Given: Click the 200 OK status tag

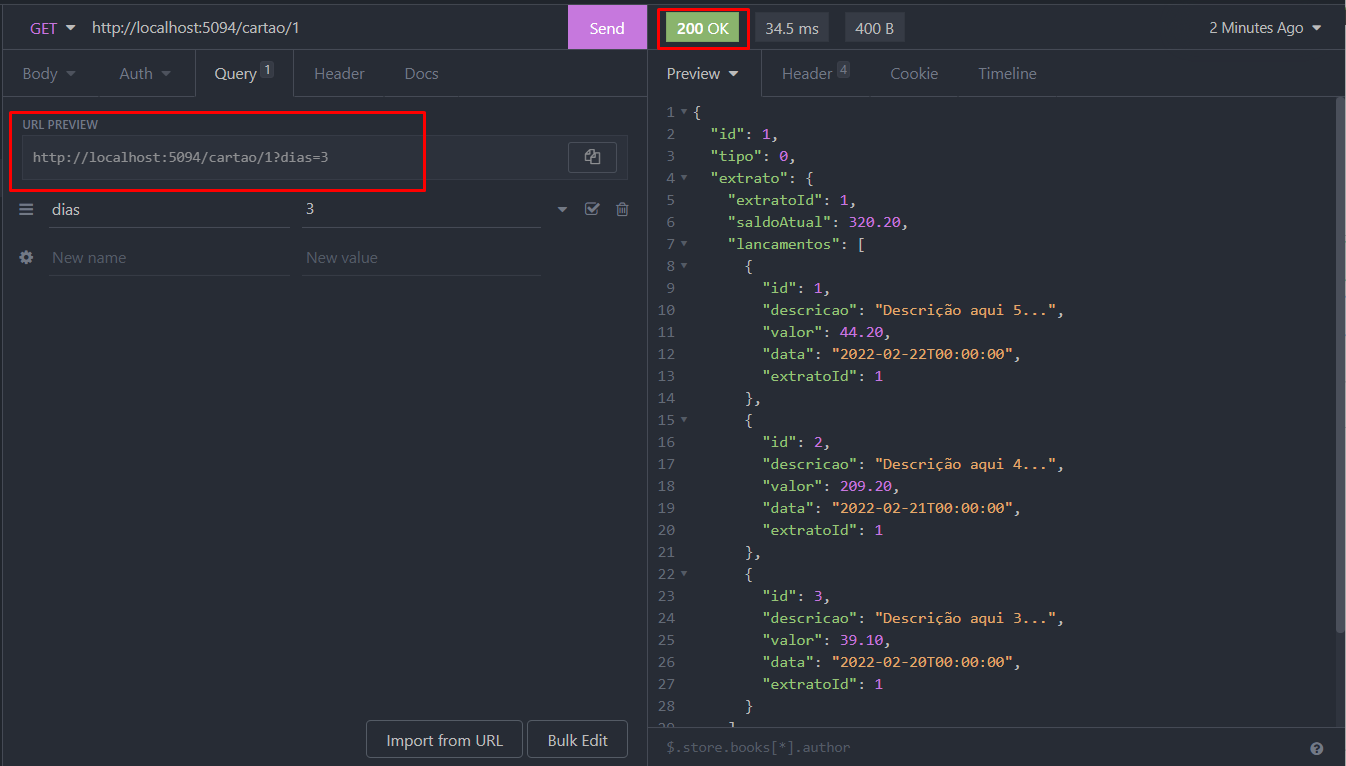Looking at the screenshot, I should (x=703, y=28).
